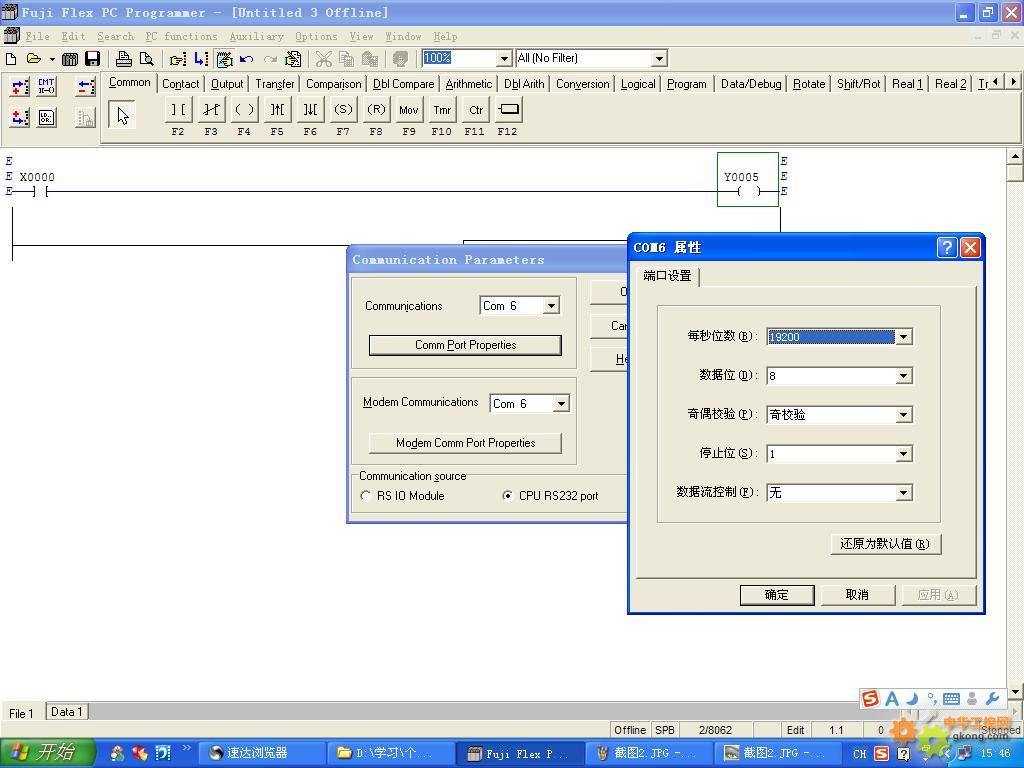The image size is (1024, 768).
Task: Click 还原为默认值 restore defaults button
Action: [886, 544]
